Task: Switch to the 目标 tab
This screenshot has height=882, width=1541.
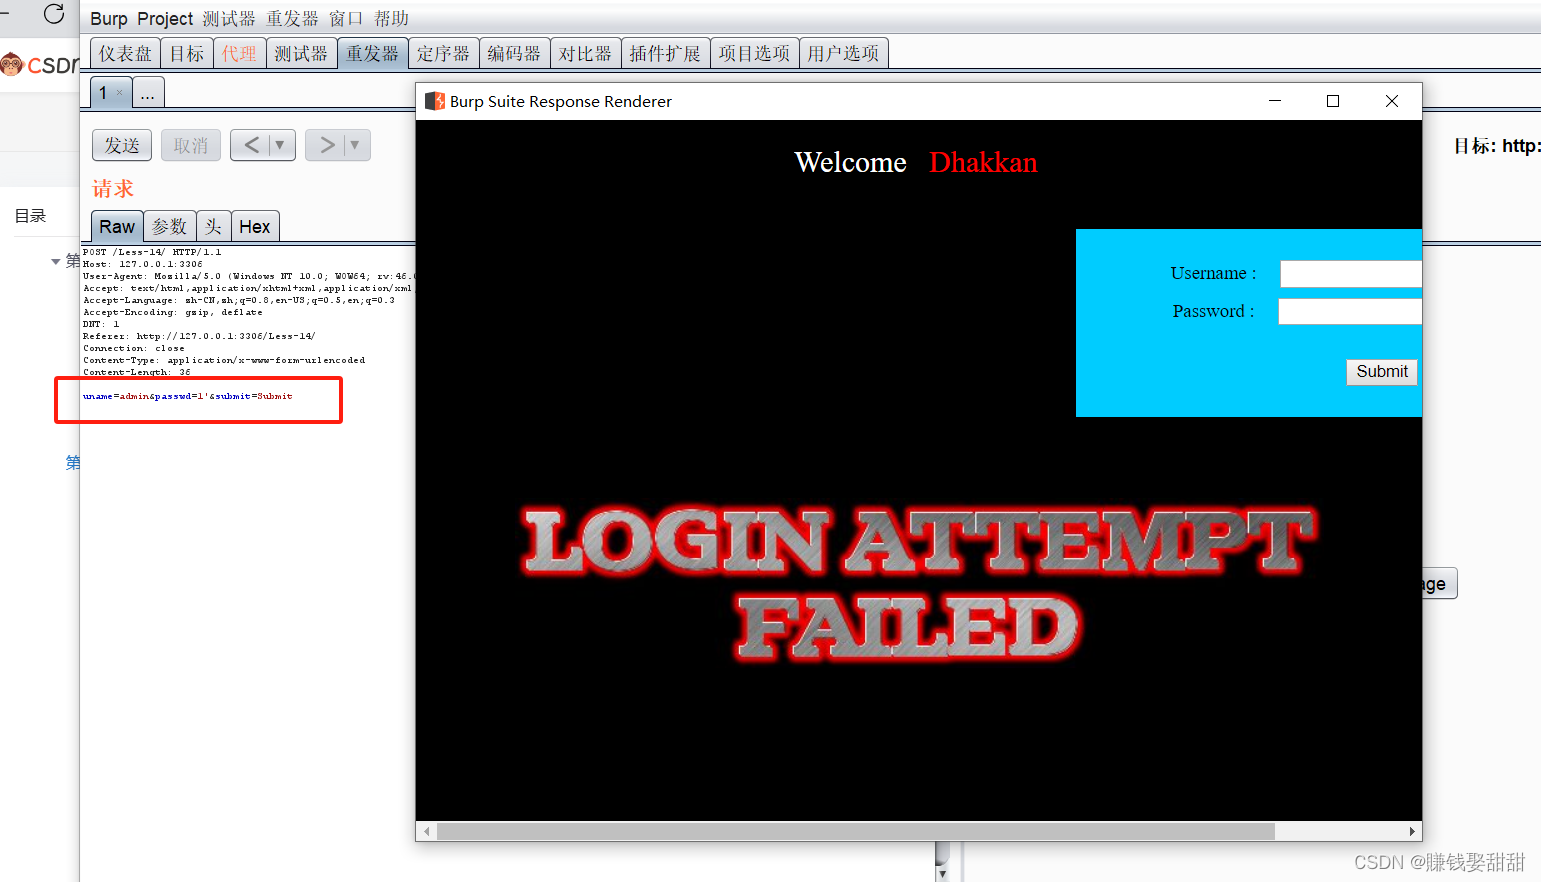Action: click(x=187, y=53)
